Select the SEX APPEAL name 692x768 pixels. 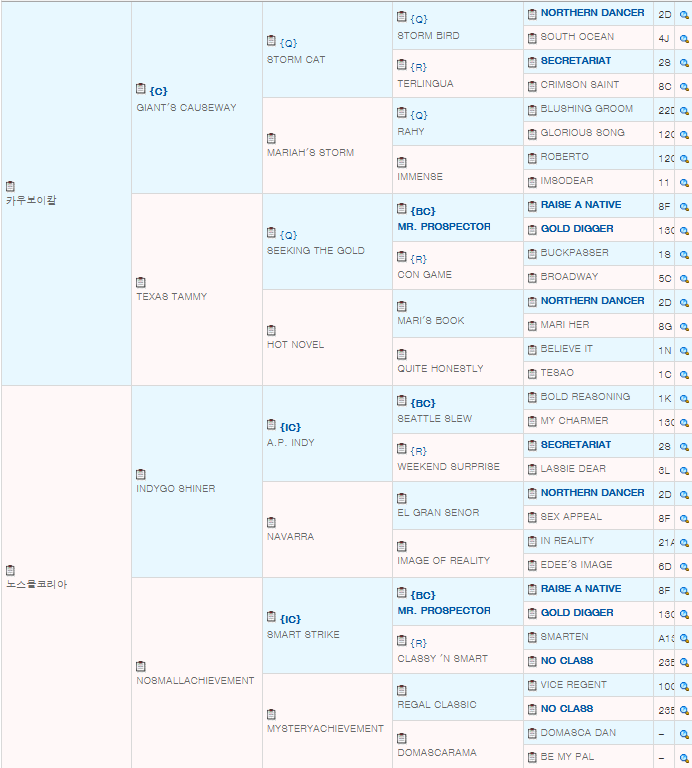click(571, 517)
